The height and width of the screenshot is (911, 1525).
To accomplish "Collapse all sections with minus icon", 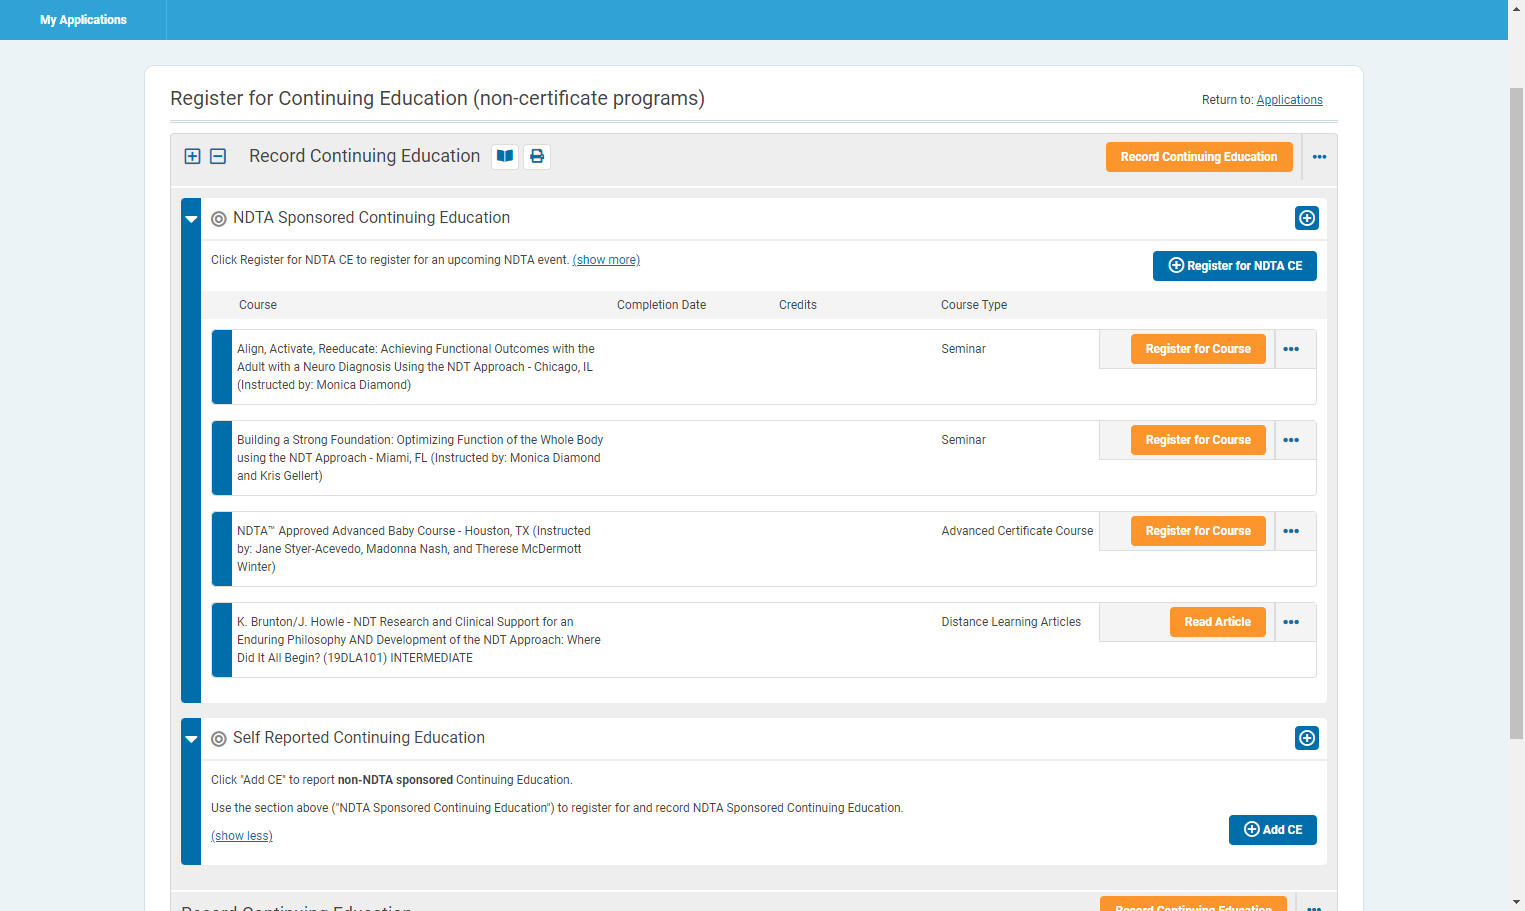I will pos(218,156).
